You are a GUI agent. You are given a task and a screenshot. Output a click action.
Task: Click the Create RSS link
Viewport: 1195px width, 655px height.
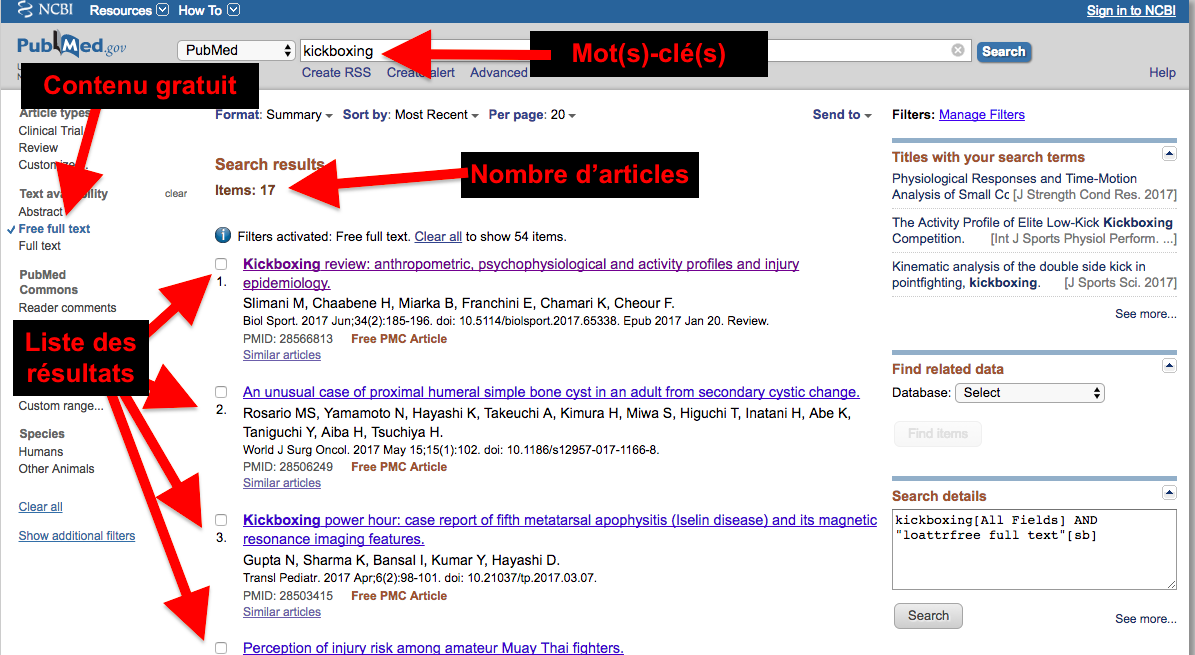(x=336, y=72)
